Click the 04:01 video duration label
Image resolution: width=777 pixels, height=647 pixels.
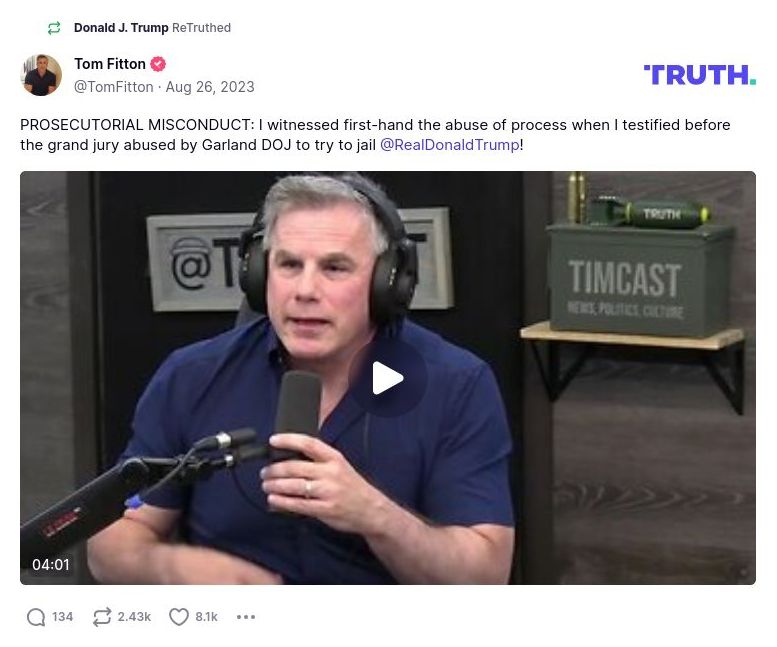pyautogui.click(x=51, y=564)
